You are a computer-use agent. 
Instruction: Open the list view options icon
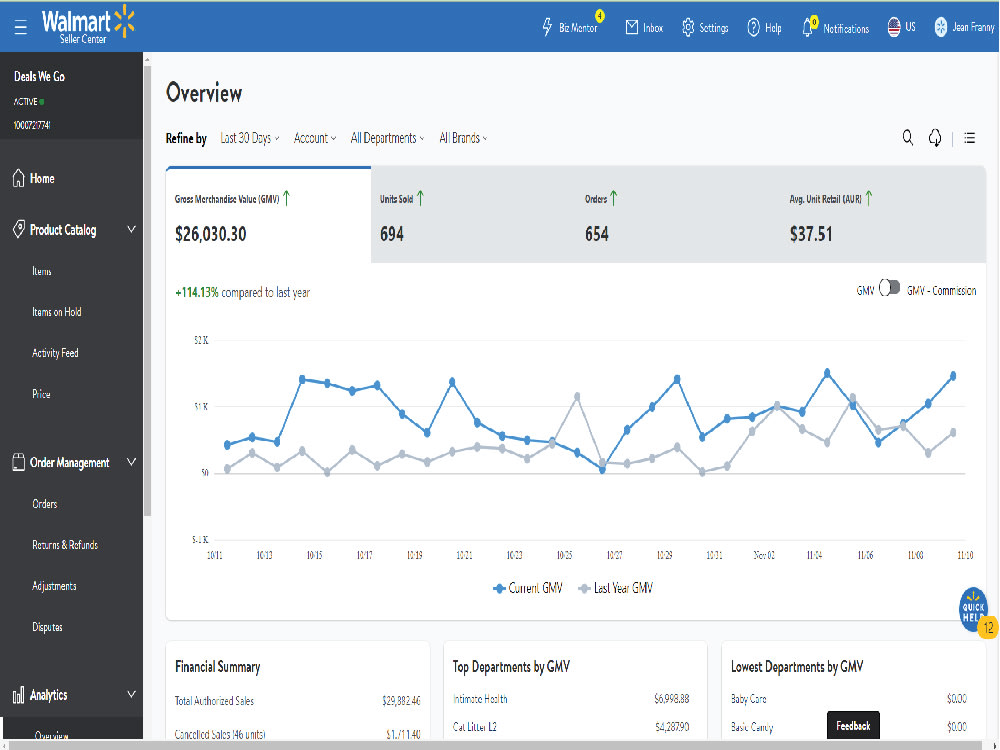click(969, 138)
